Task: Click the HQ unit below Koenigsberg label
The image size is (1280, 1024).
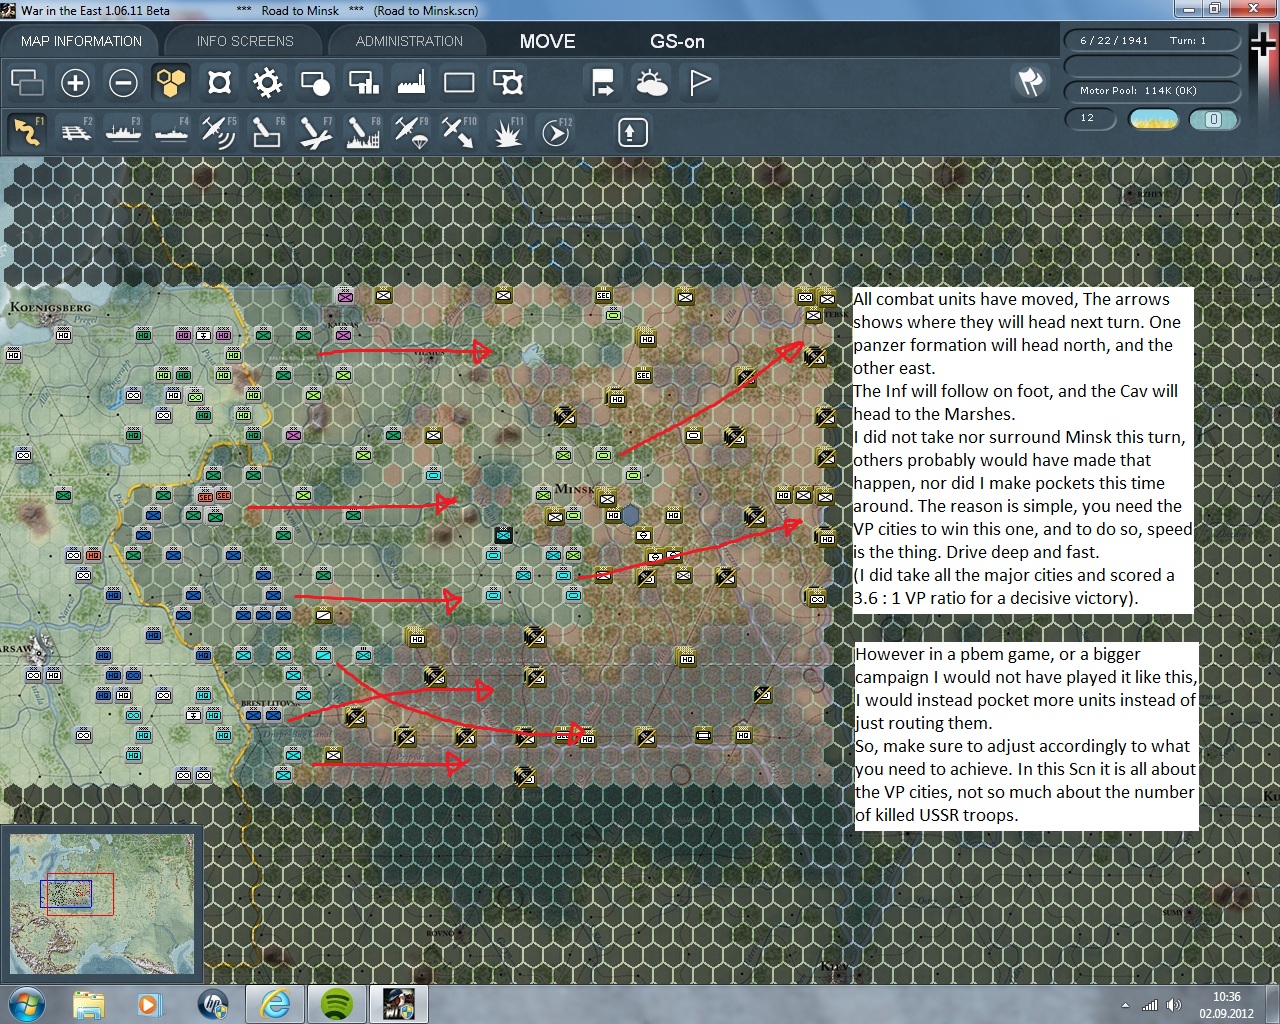Action: tap(63, 334)
